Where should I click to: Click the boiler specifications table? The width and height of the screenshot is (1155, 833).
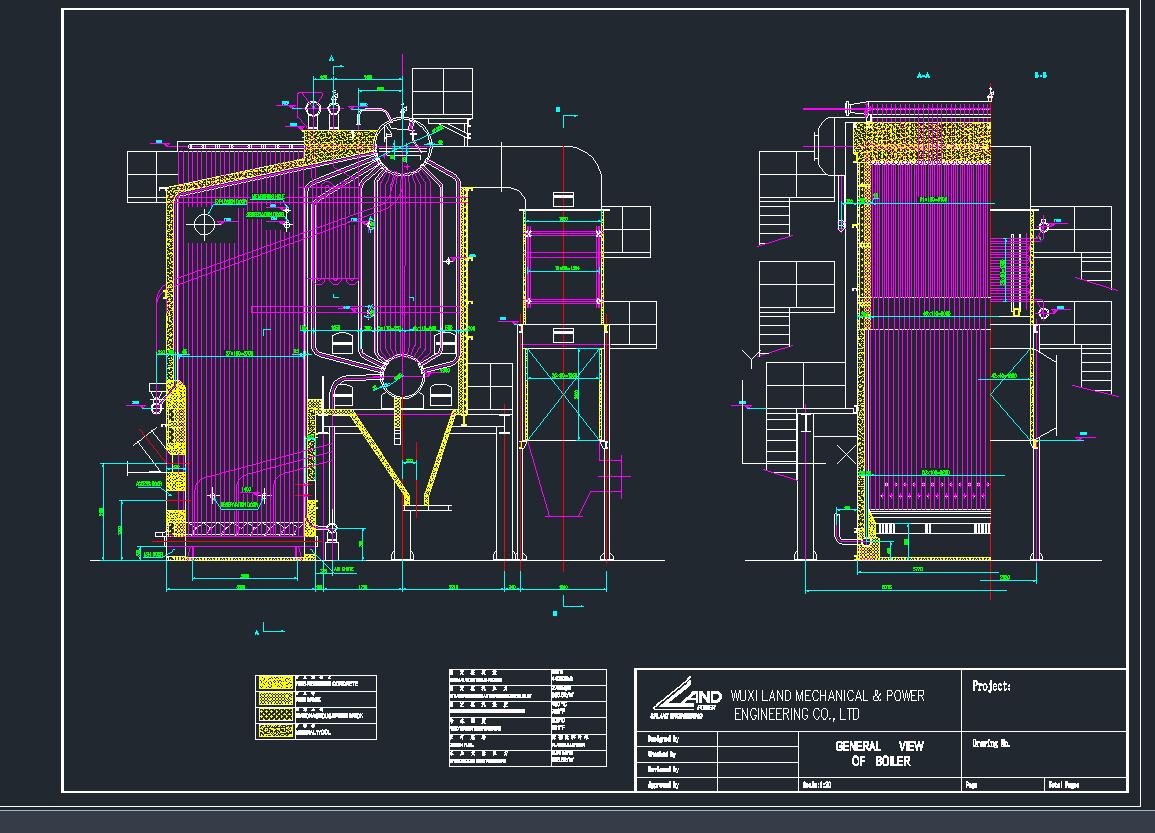click(526, 717)
